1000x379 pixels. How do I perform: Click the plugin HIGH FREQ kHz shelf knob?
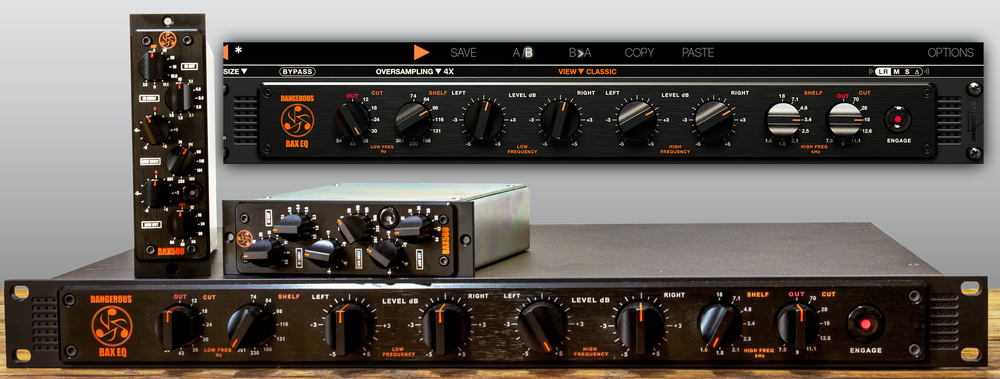coord(783,119)
